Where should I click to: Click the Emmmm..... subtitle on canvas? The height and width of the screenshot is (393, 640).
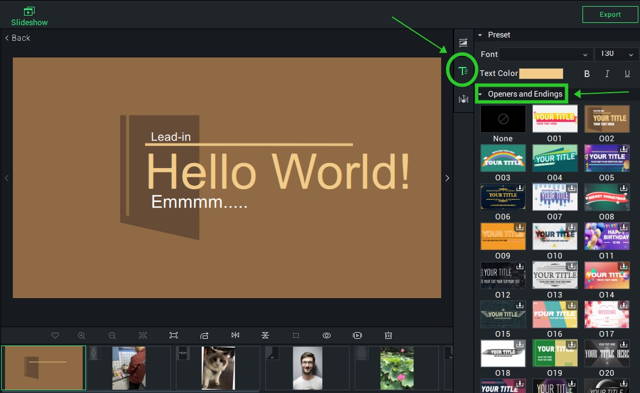click(x=199, y=202)
